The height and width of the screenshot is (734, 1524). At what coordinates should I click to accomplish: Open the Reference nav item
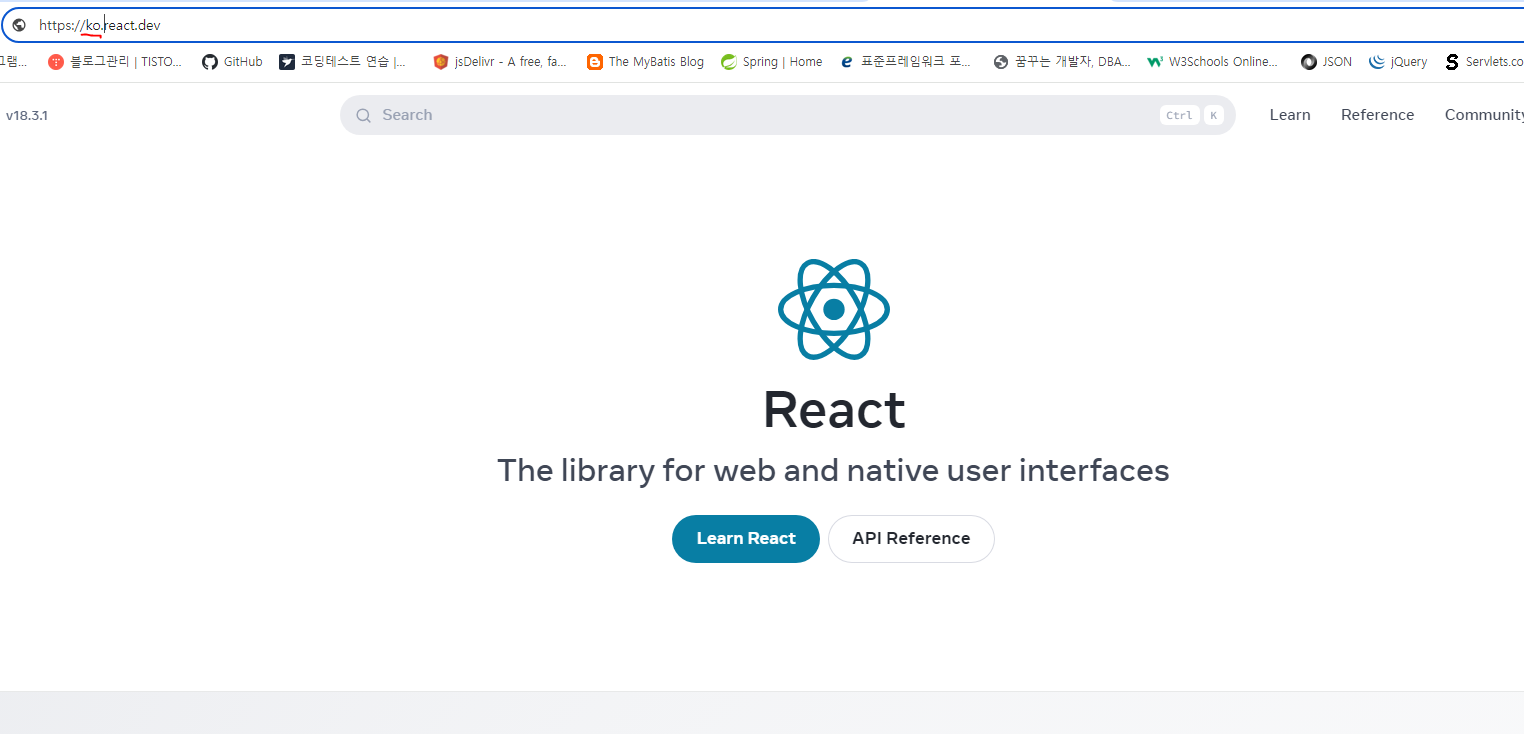[1378, 115]
